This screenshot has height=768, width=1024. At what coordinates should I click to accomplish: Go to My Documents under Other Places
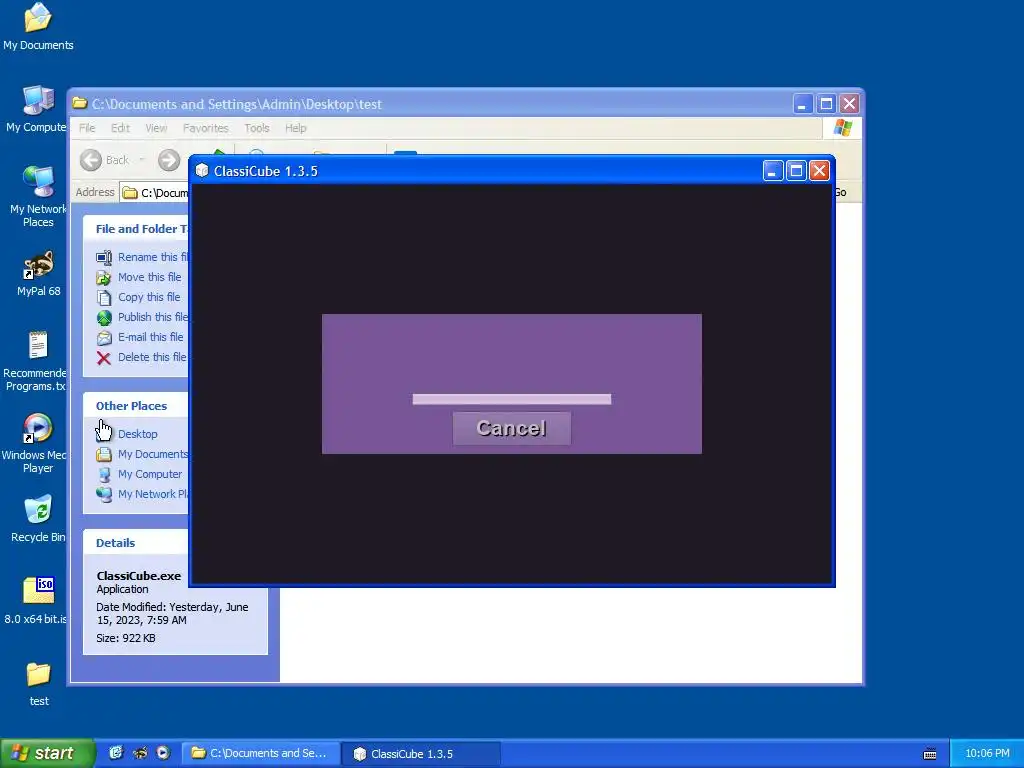point(152,454)
